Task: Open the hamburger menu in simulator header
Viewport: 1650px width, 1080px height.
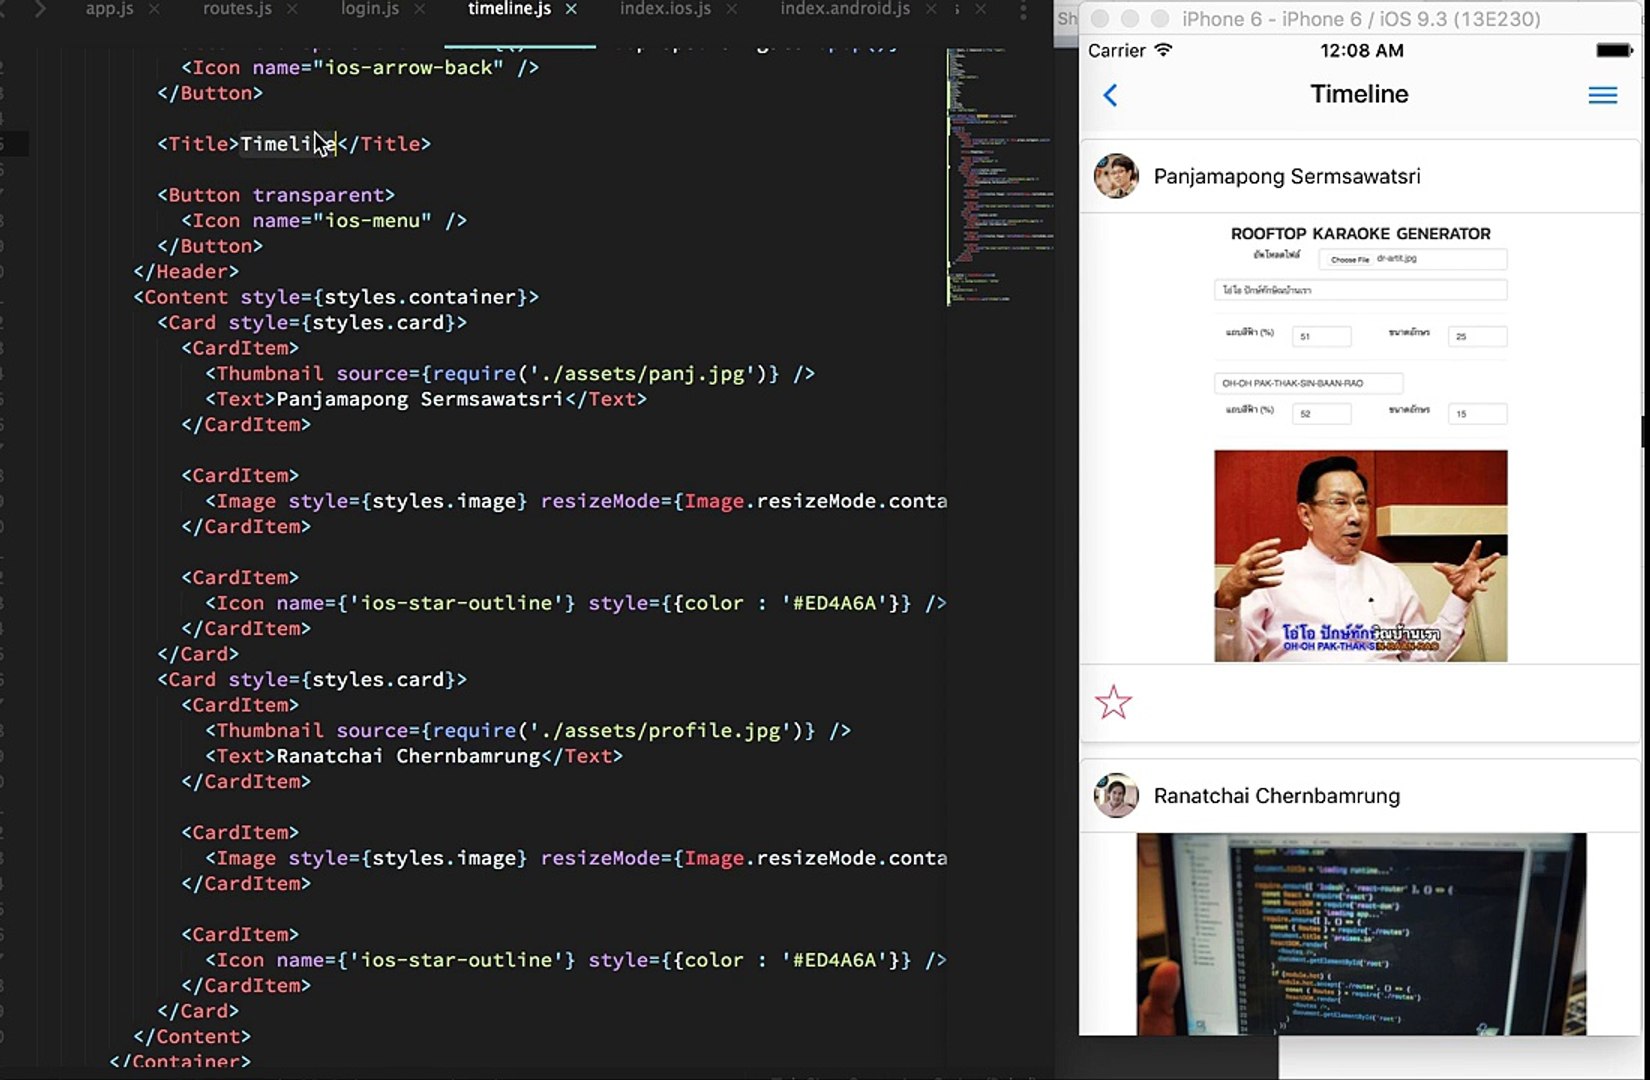Action: pos(1602,95)
